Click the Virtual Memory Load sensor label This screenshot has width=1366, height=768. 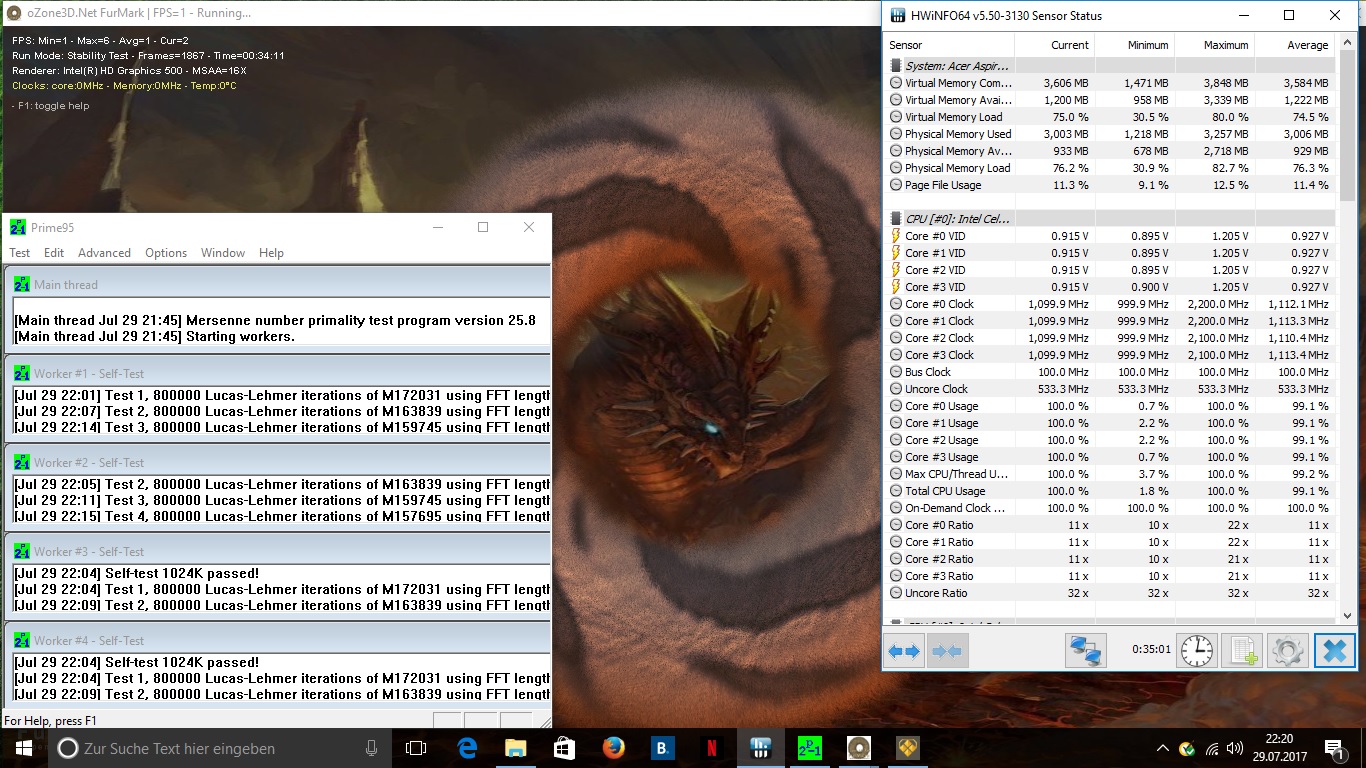pos(954,117)
